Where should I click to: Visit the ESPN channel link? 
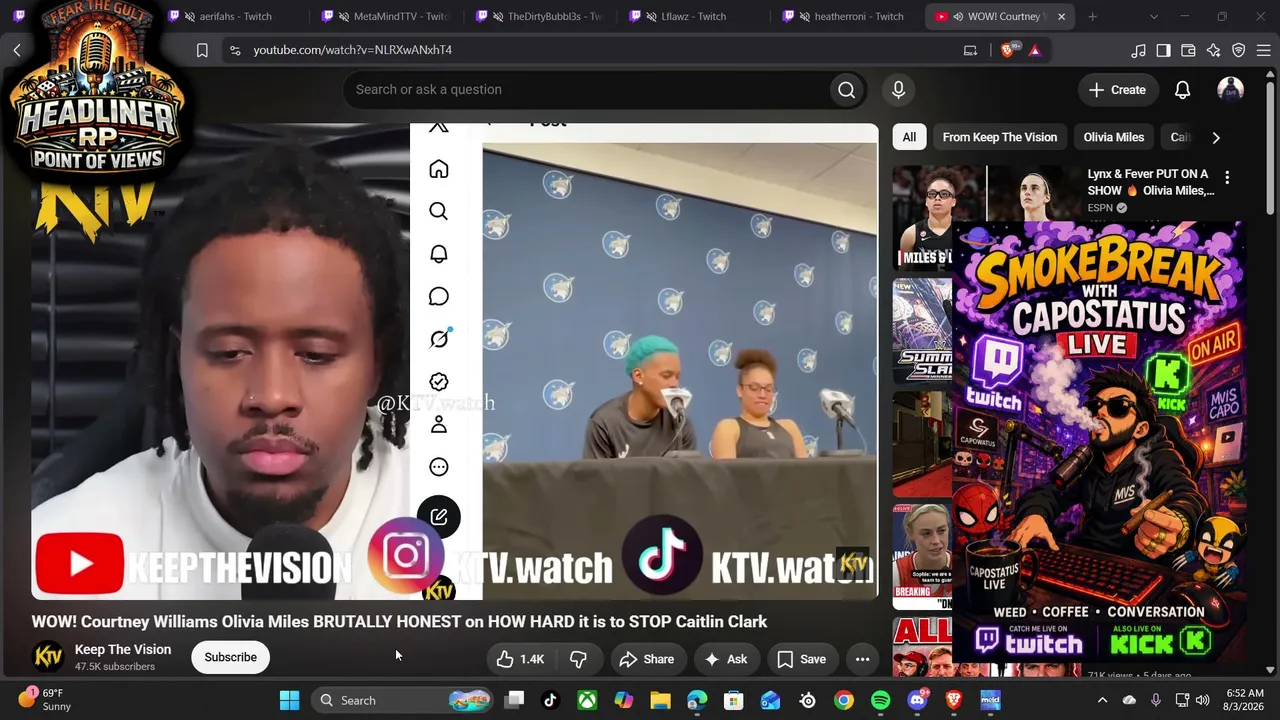tap(1100, 208)
